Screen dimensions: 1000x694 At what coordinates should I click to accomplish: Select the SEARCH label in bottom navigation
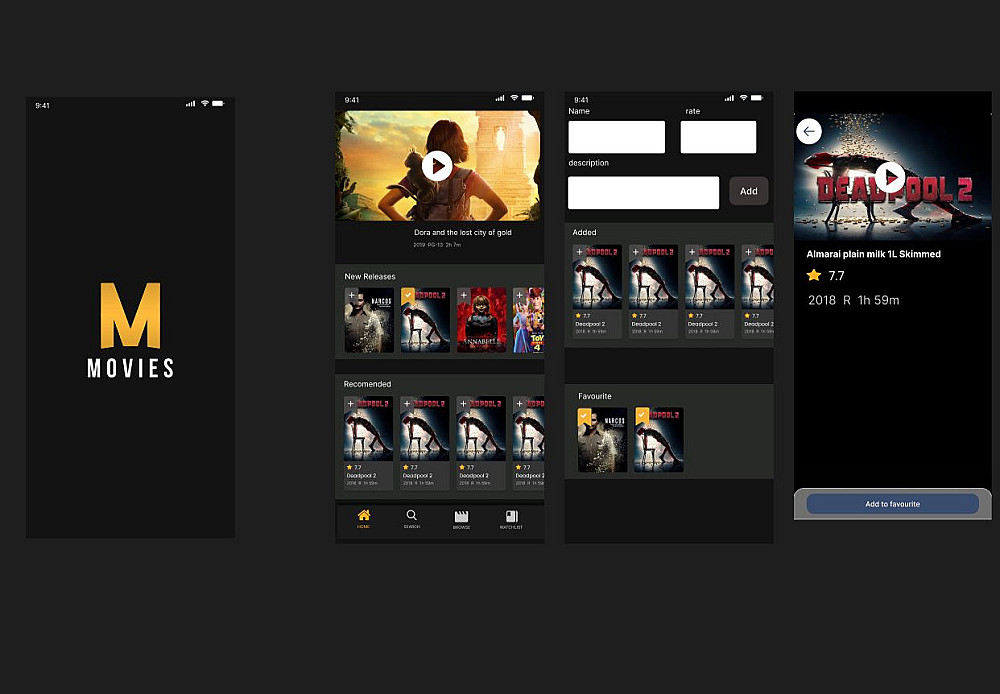412,527
